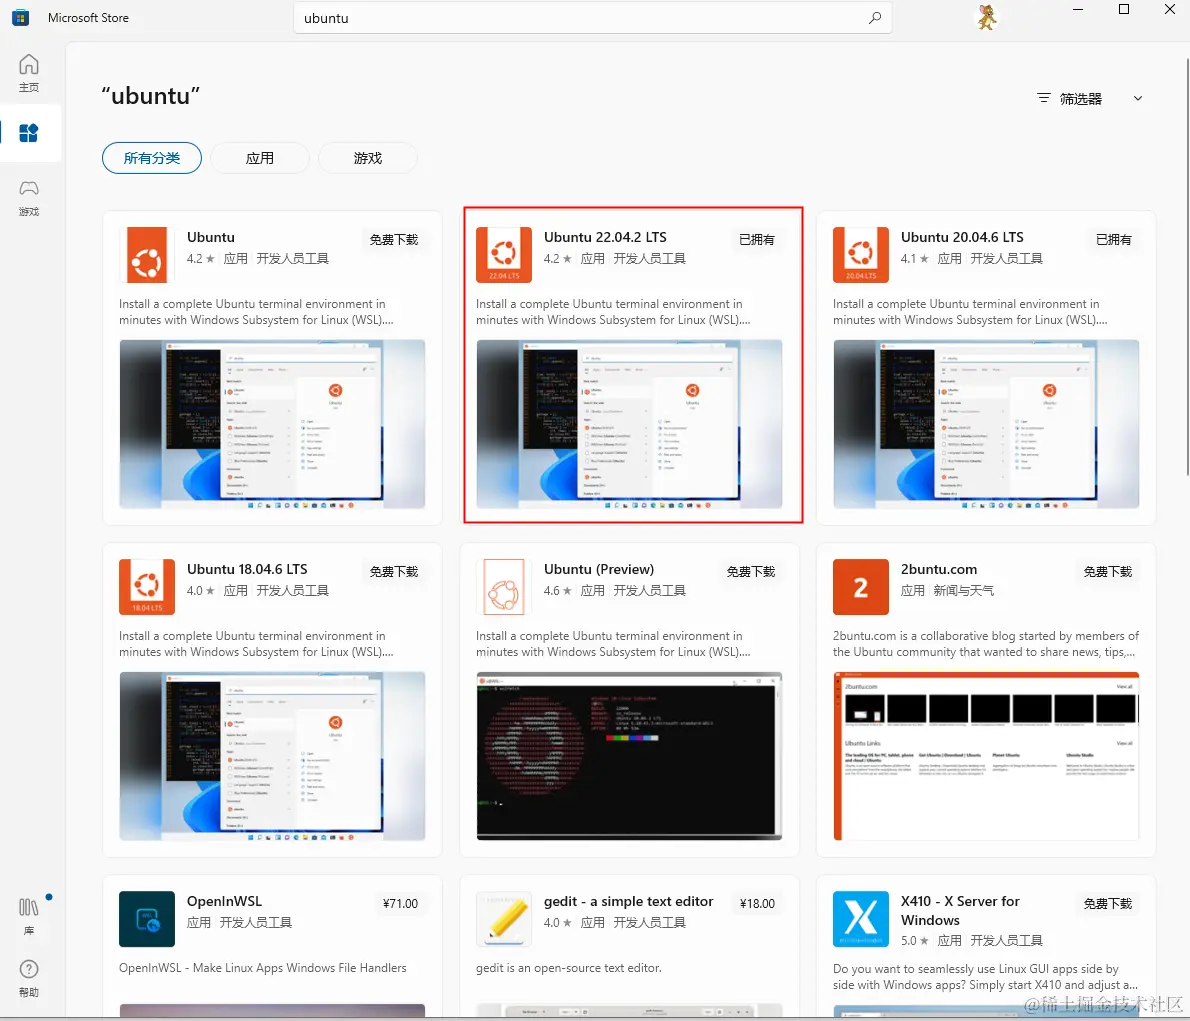This screenshot has height=1021, width=1190.
Task: Click the 4.1 star rating of Ubuntu 20.04.6
Action: 915,259
